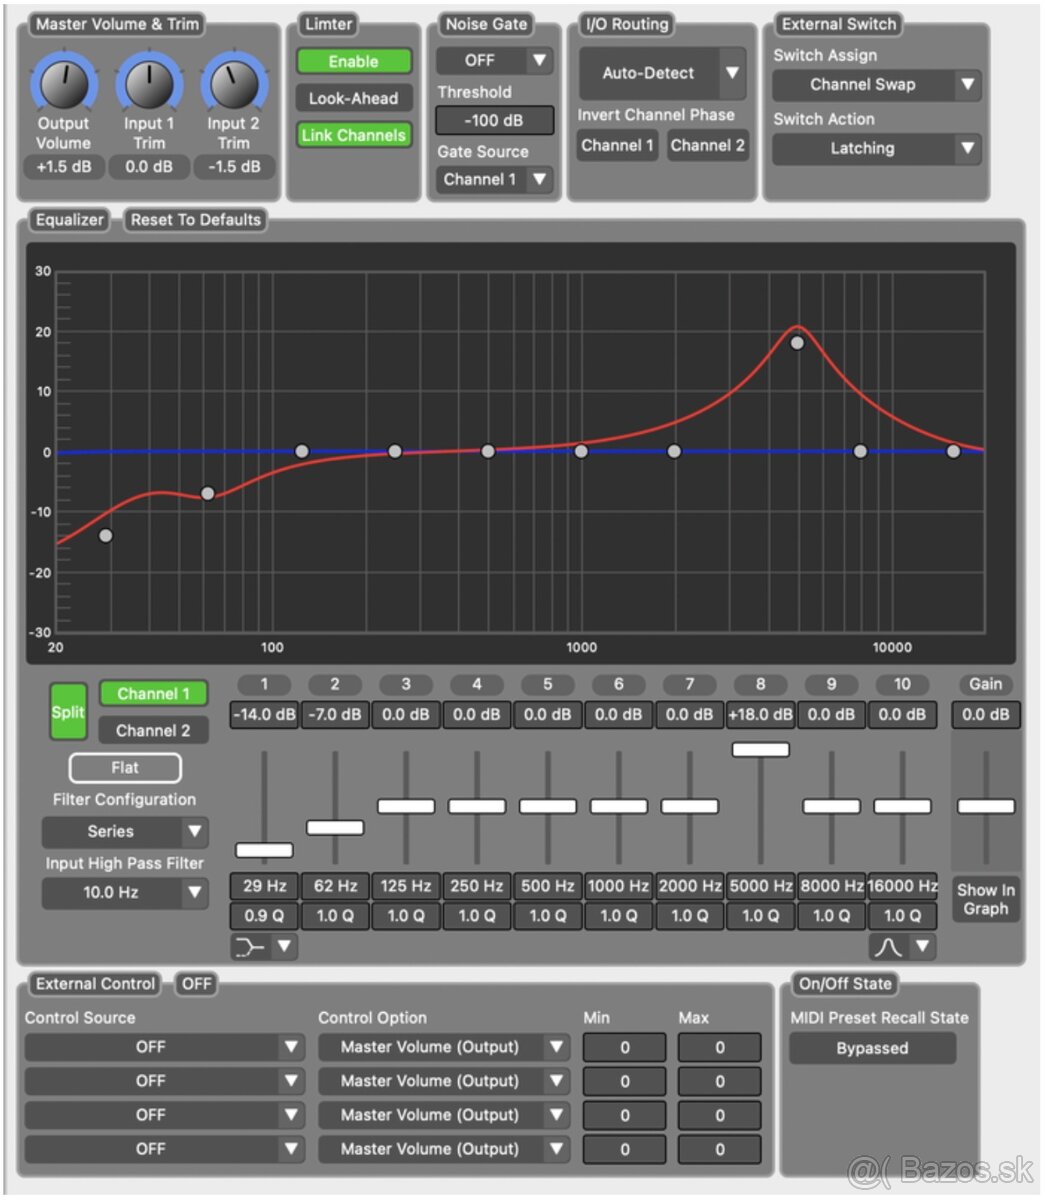
Task: Open the Noise Gate OFF dropdown
Action: [x=494, y=60]
